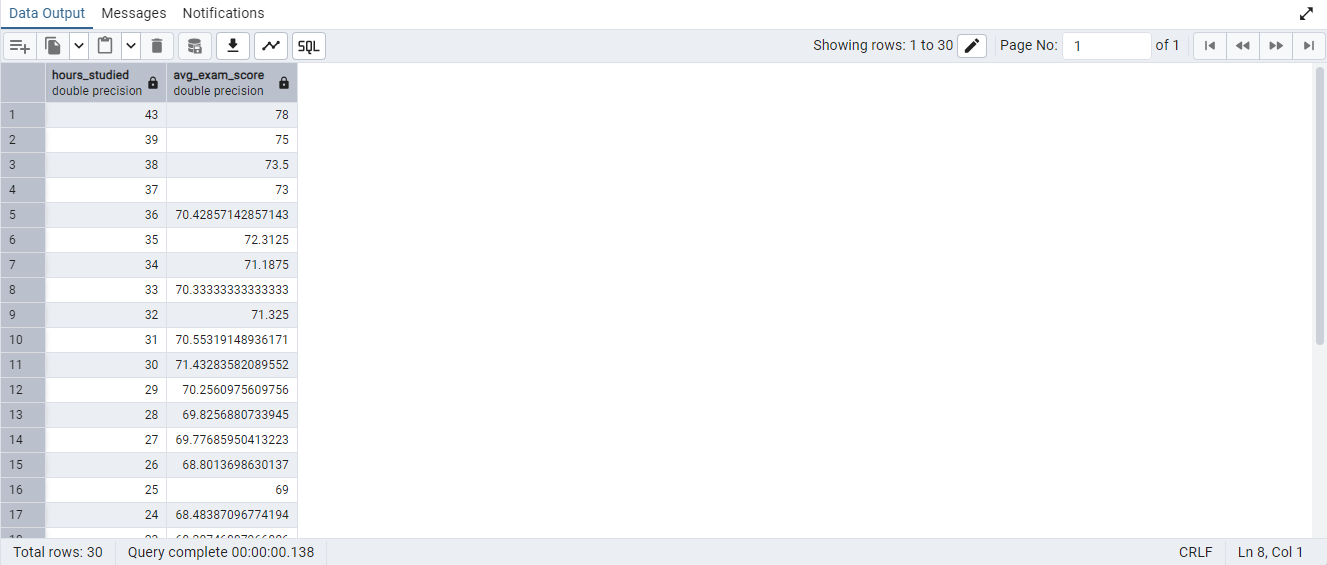Image resolution: width=1327 pixels, height=565 pixels.
Task: Click cell with avg score 69
Action: point(232,490)
